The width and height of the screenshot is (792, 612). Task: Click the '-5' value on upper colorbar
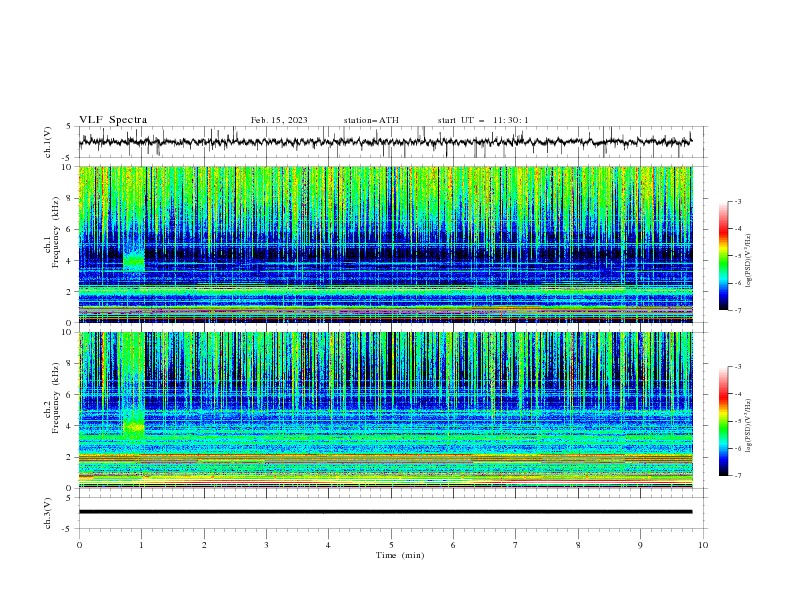coord(737,256)
